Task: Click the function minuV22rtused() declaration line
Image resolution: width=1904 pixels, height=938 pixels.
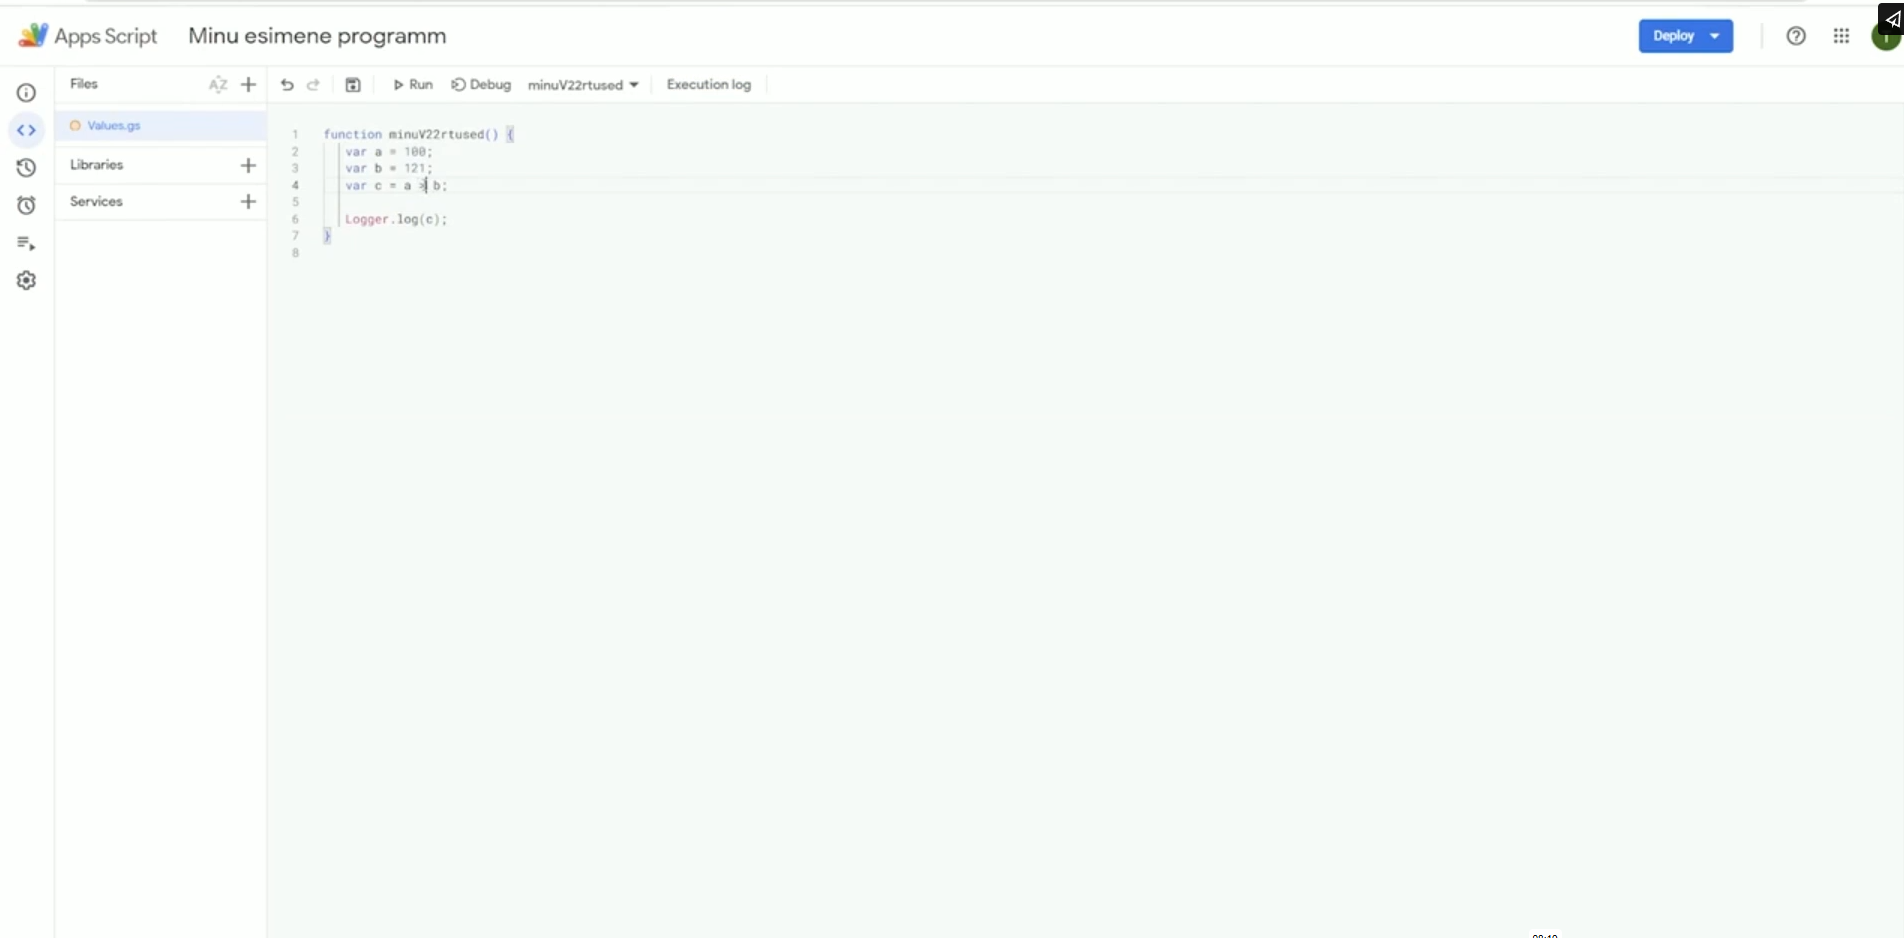Action: click(418, 135)
